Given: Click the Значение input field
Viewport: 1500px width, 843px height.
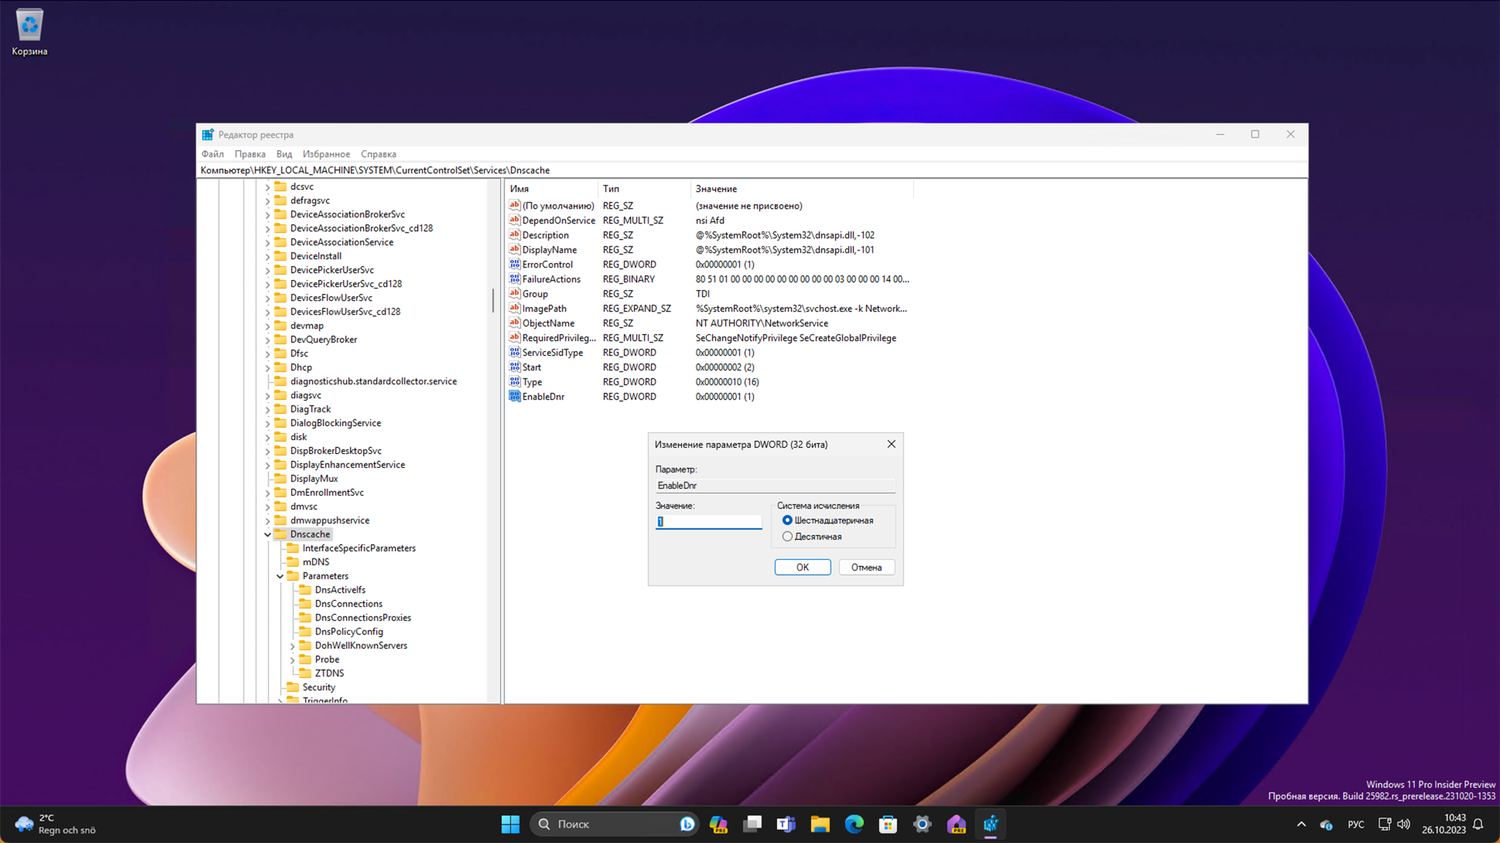Looking at the screenshot, I should tap(708, 521).
